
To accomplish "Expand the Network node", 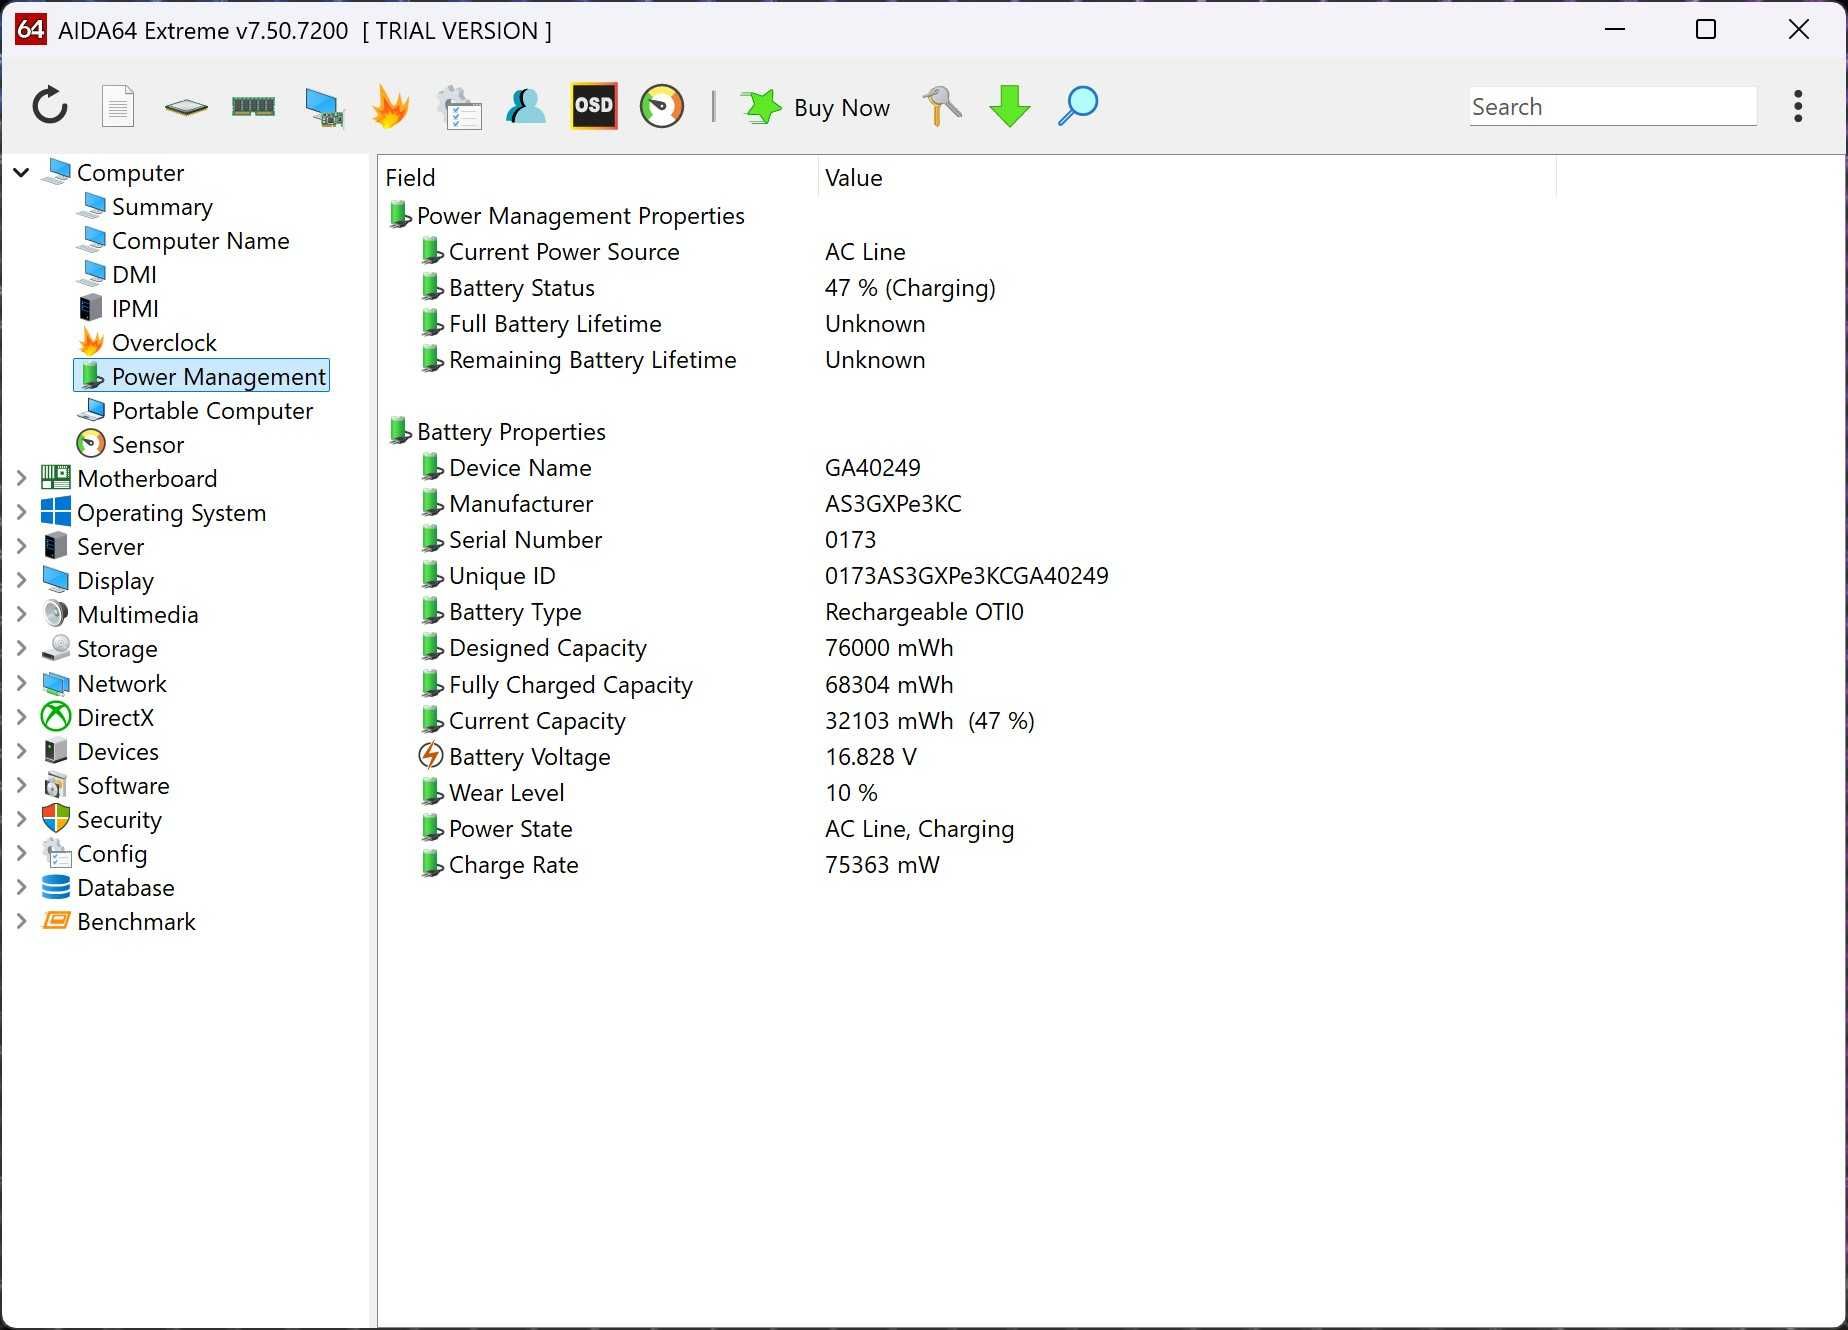I will coord(21,683).
